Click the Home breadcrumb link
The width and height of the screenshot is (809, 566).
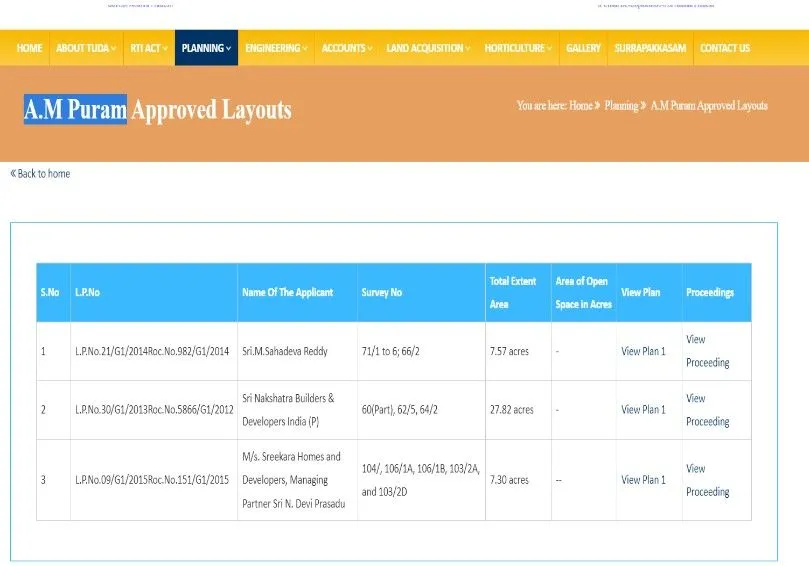pyautogui.click(x=580, y=105)
